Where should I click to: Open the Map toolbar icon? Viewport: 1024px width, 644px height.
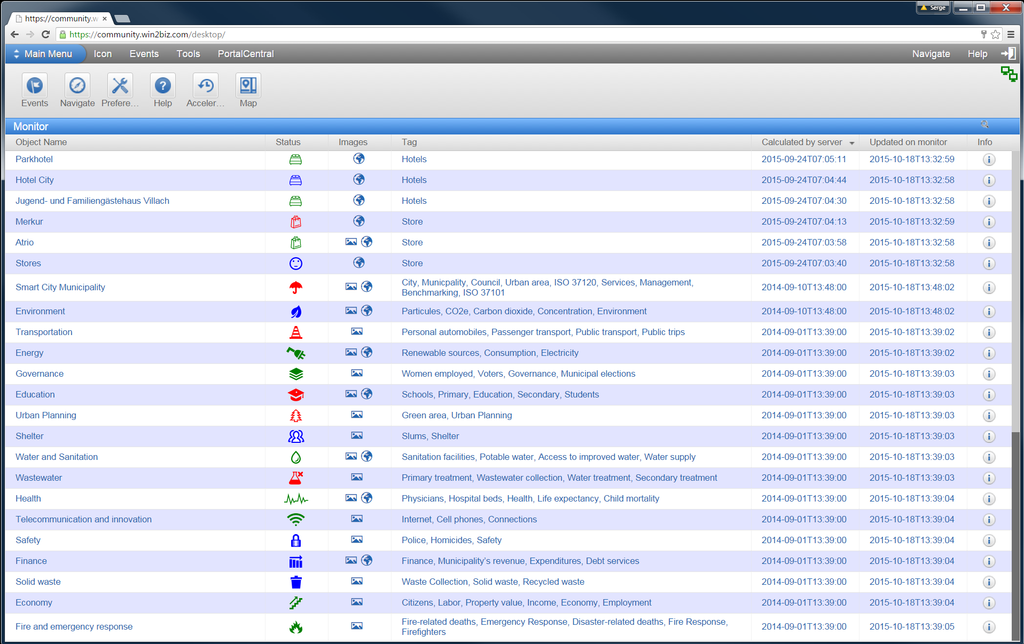tap(248, 86)
